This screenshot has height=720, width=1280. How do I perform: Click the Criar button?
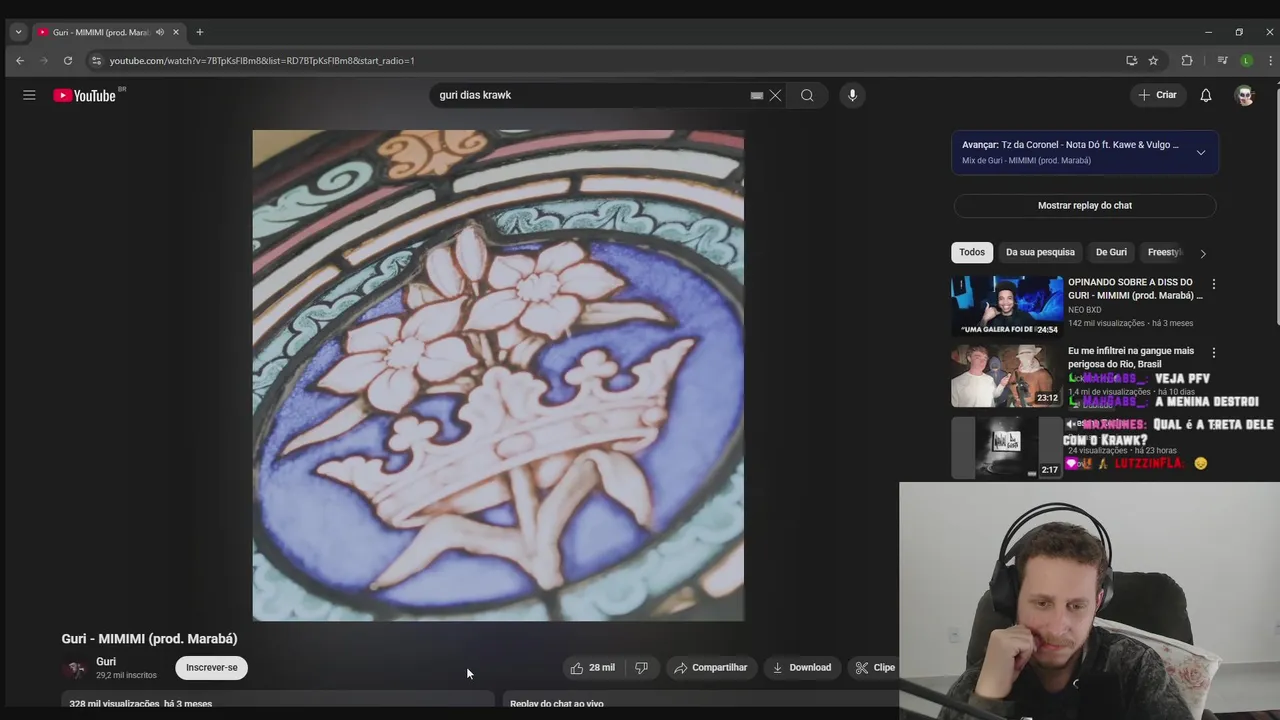tap(1158, 95)
